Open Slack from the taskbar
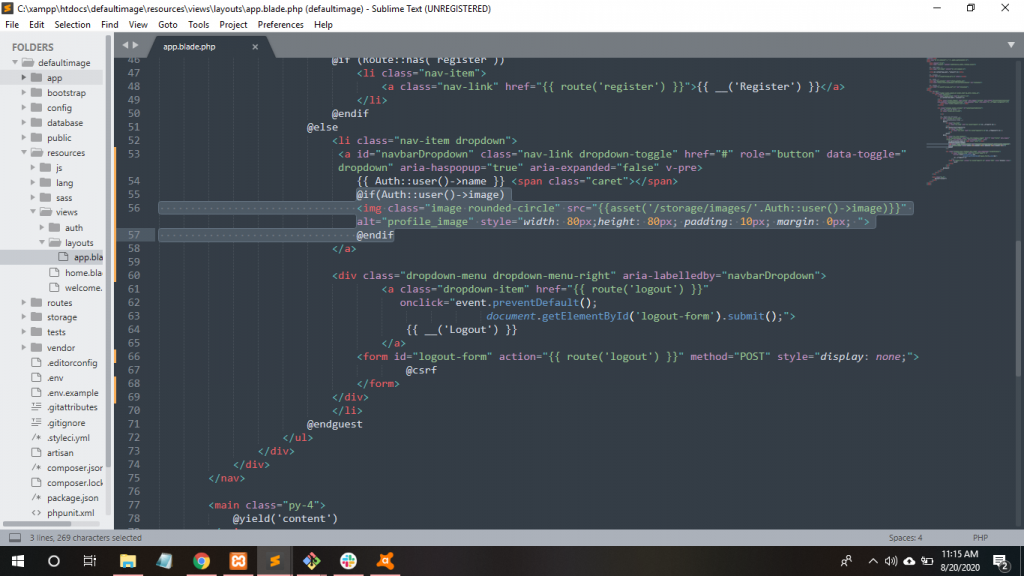 pos(348,561)
